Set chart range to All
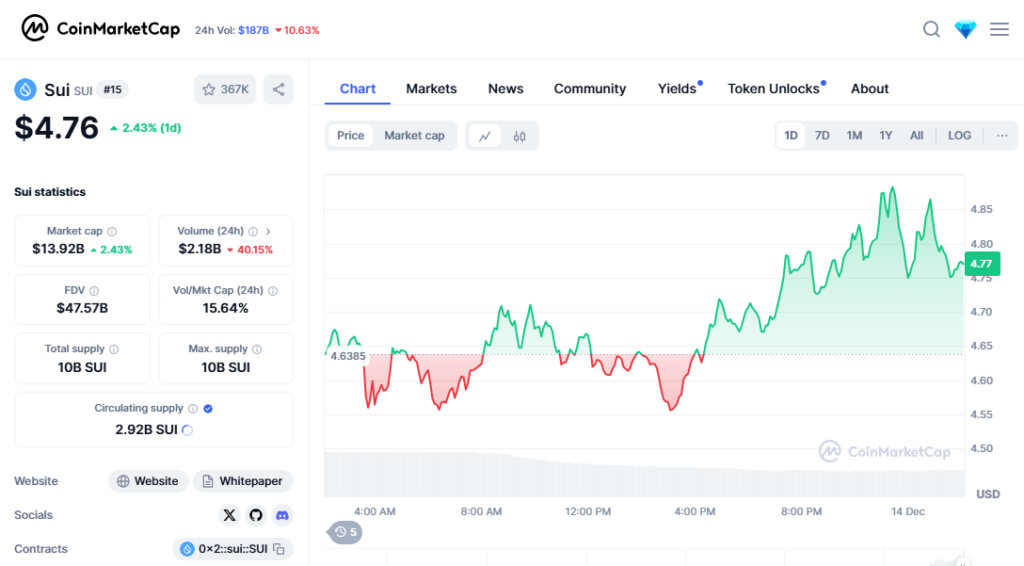The image size is (1024, 566). [917, 136]
